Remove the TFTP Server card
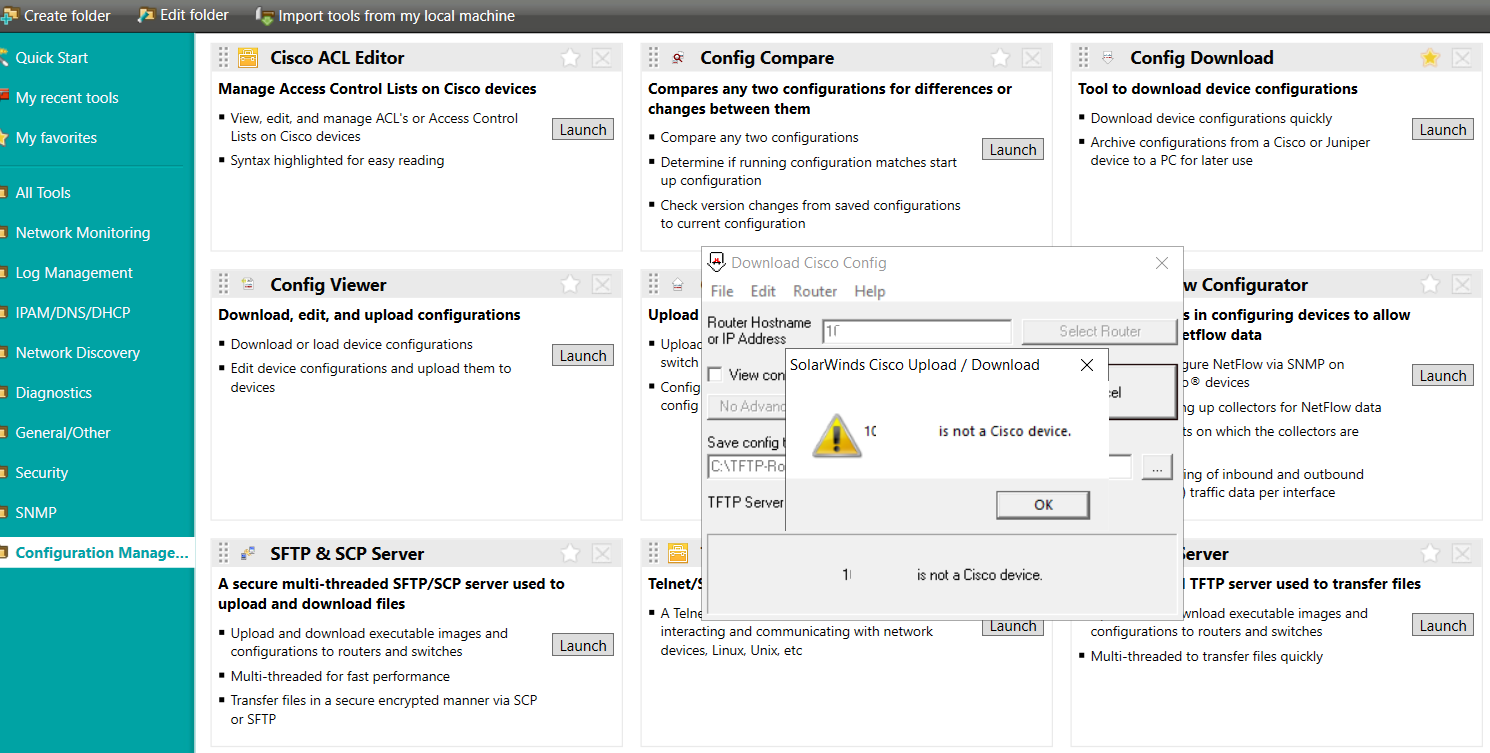This screenshot has height=753, width=1490. tap(1462, 554)
